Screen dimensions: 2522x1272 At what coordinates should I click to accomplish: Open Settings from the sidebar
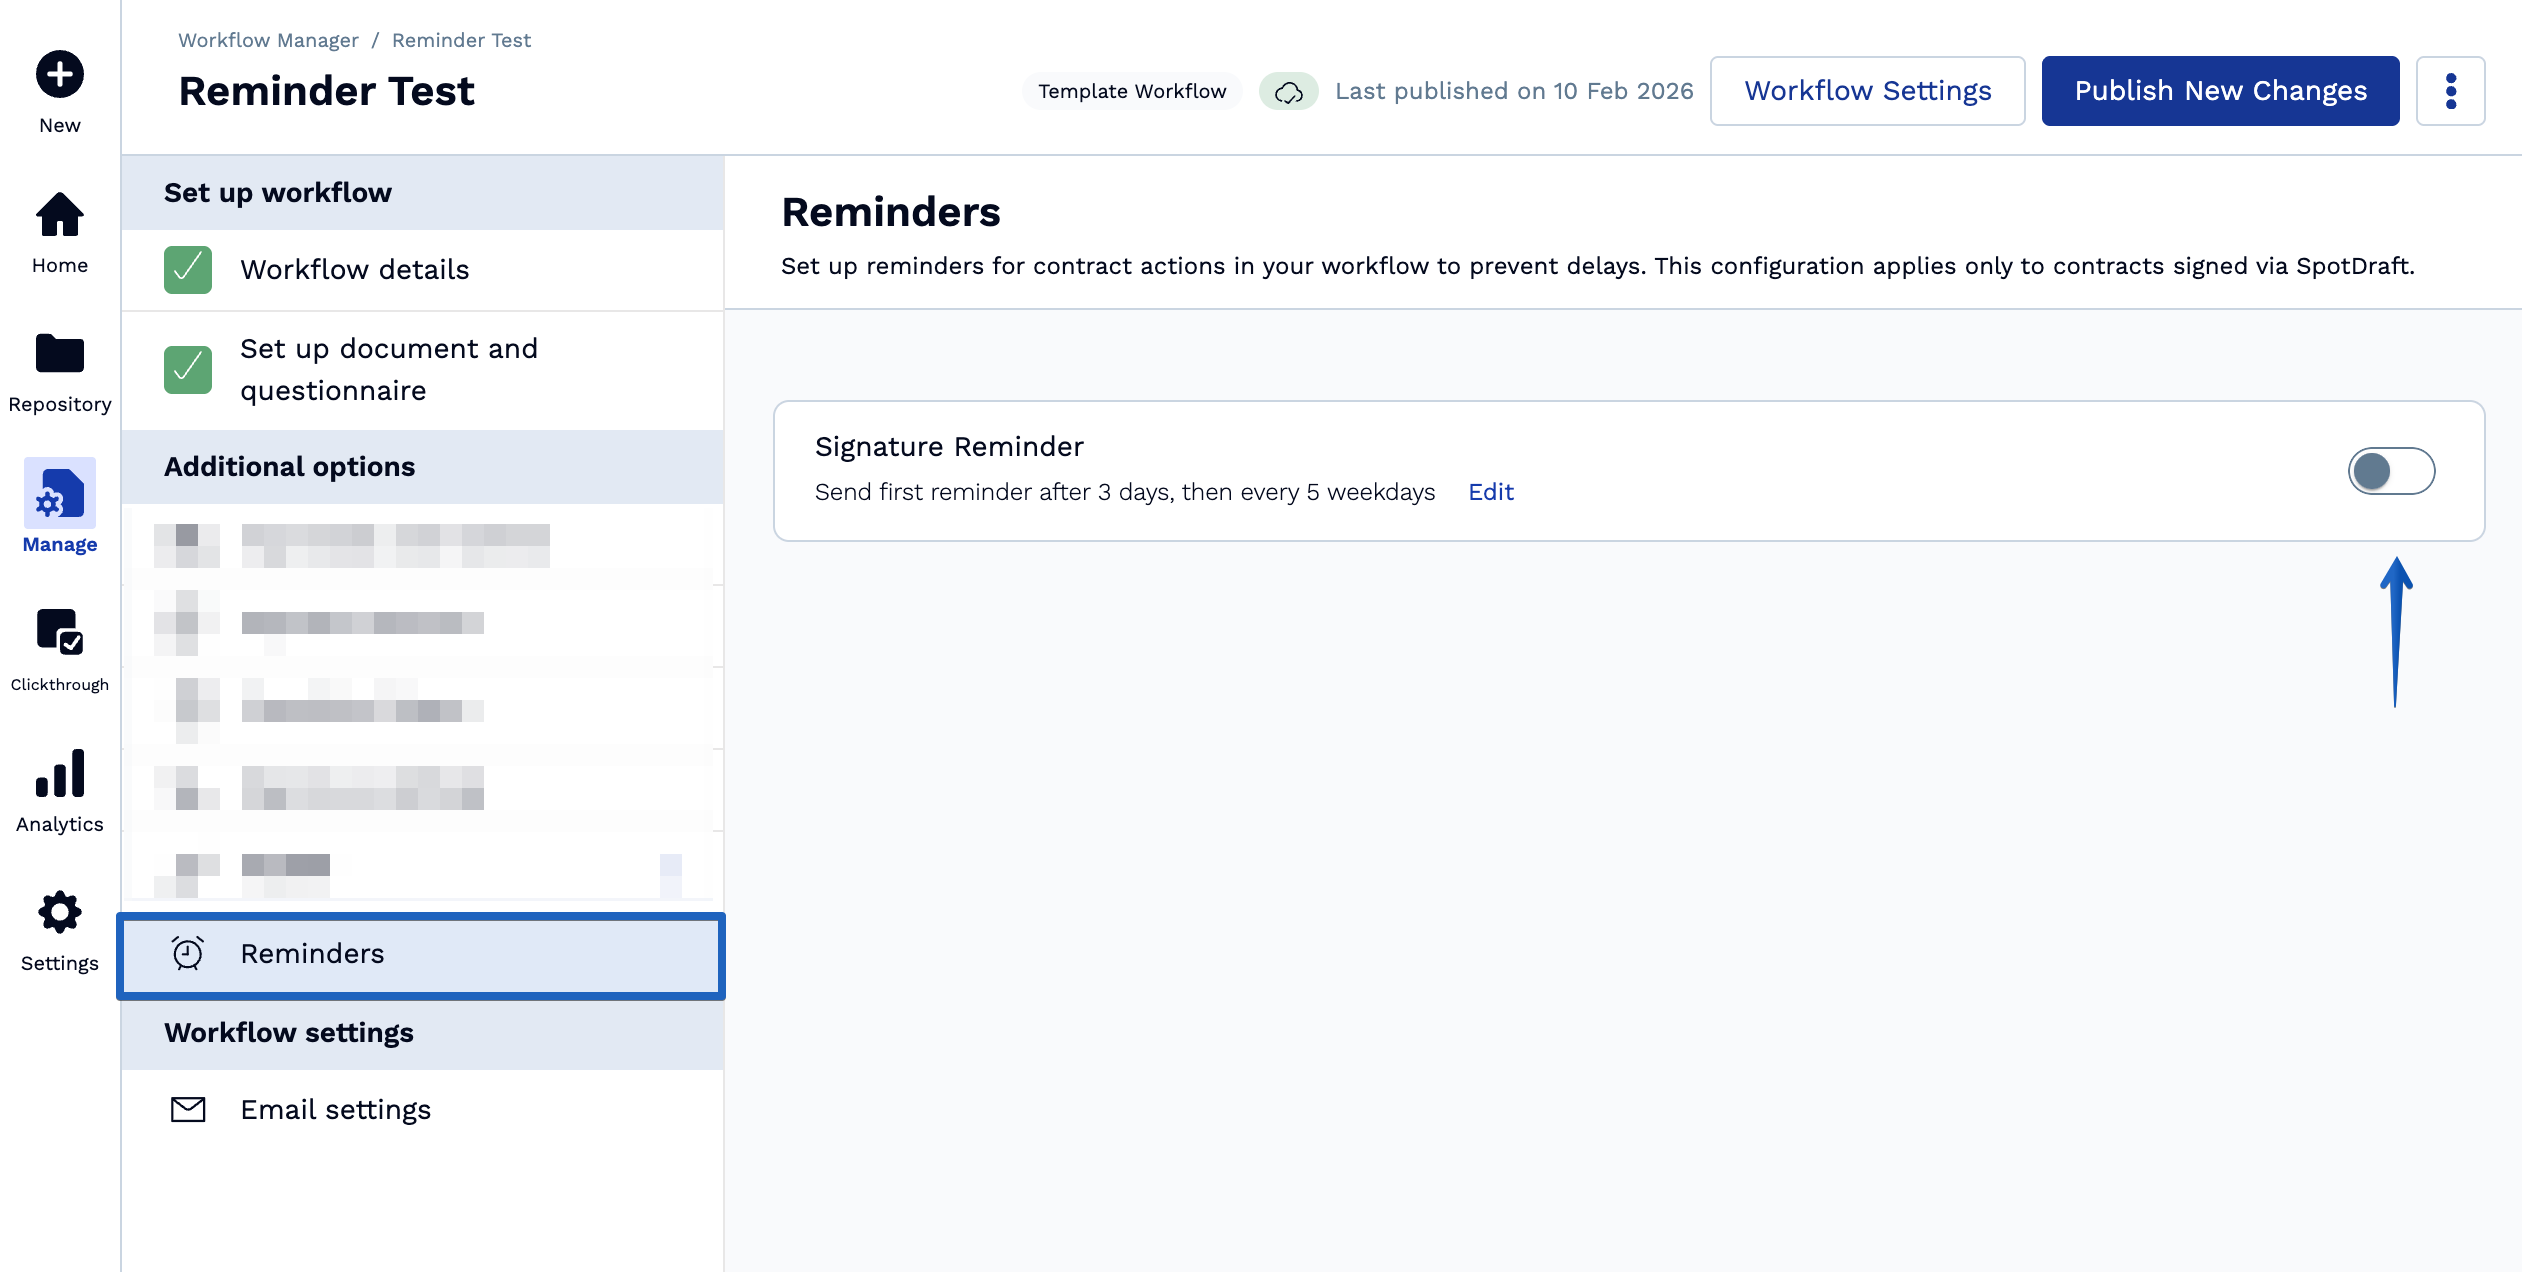pos(59,913)
